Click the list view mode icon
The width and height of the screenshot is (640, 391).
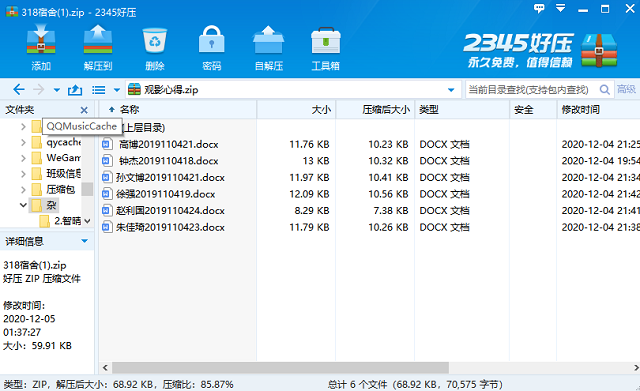click(x=98, y=90)
